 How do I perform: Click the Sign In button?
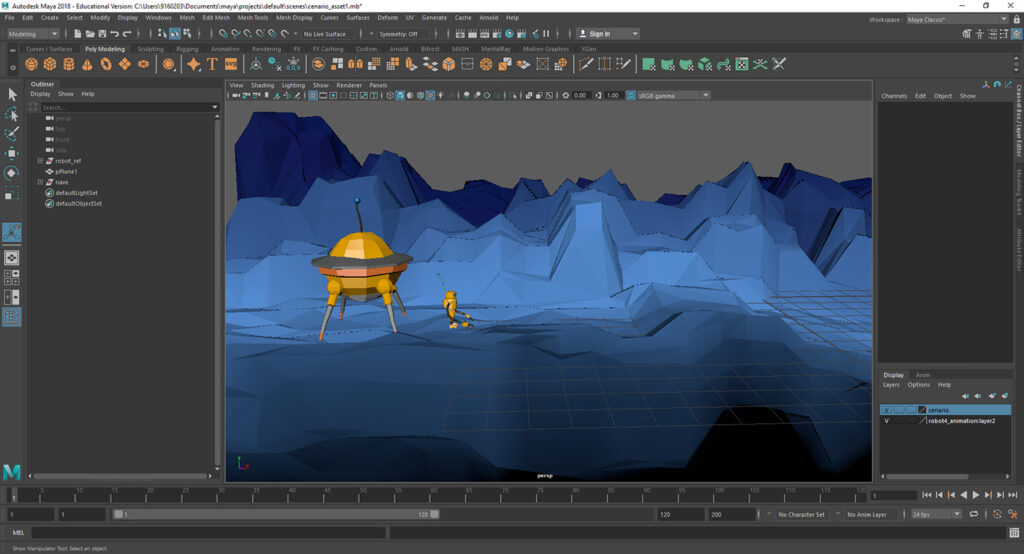pos(599,34)
